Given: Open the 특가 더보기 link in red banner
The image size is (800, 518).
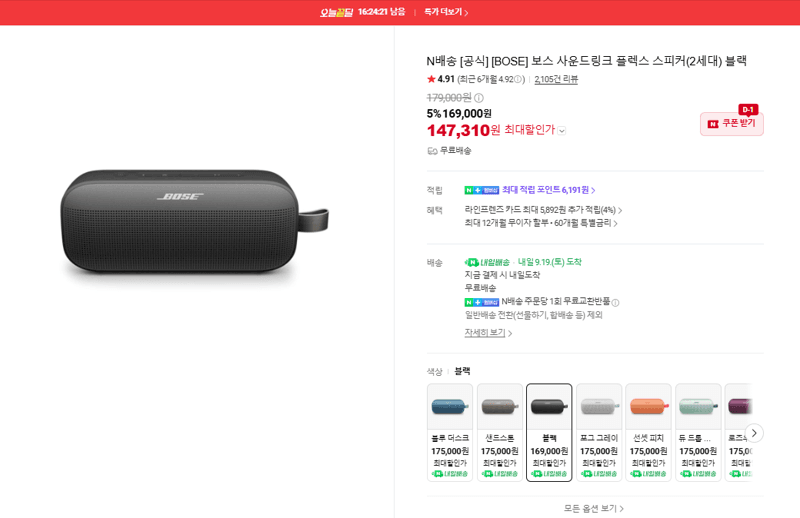Looking at the screenshot, I should [x=446, y=12].
